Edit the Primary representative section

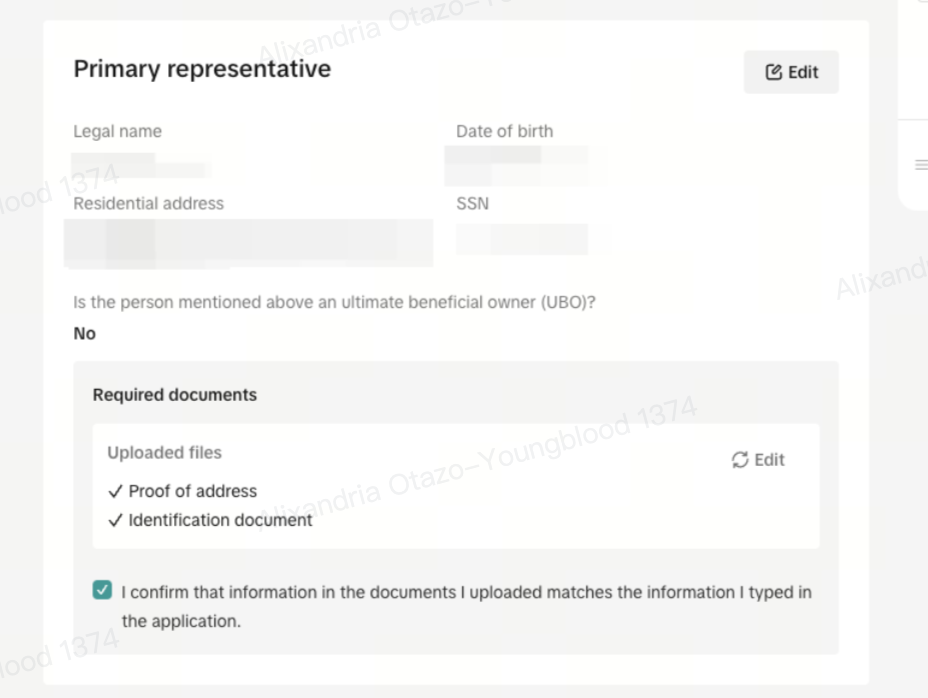(791, 72)
